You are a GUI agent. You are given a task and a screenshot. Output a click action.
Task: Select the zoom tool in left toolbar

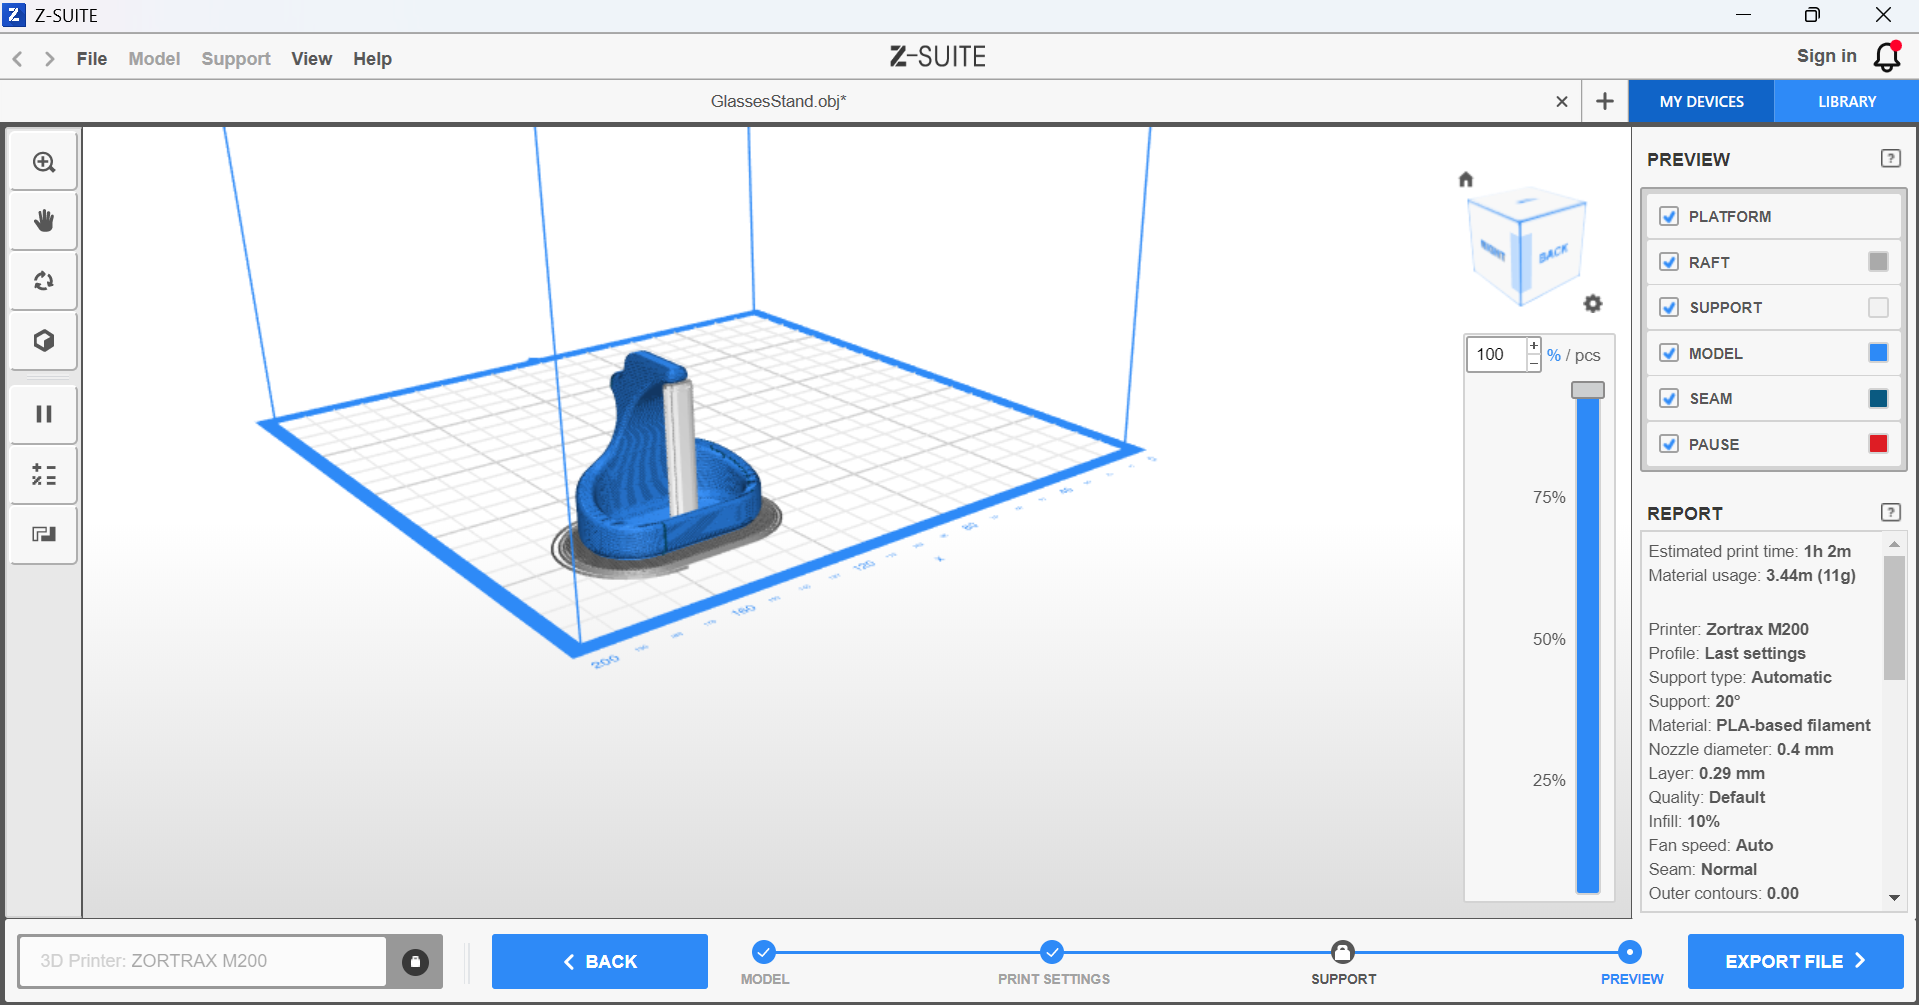tap(44, 162)
